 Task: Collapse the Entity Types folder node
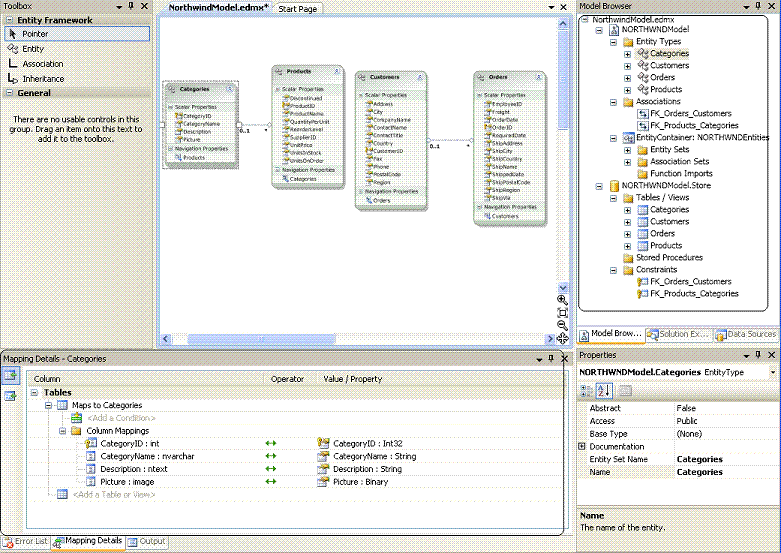[x=613, y=42]
